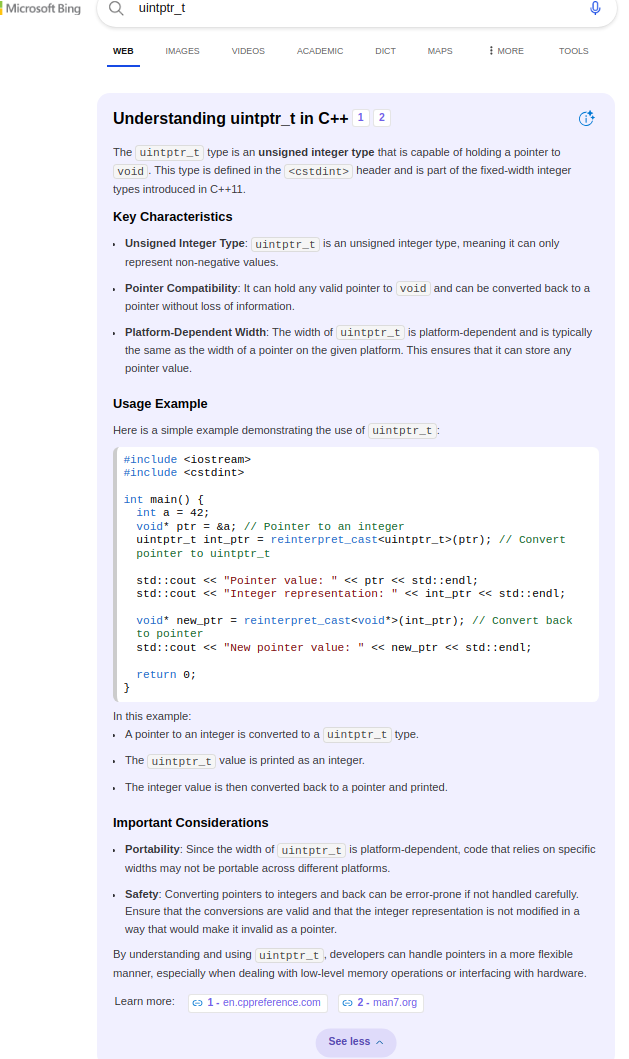This screenshot has width=629, height=1059.
Task: Click the search box containing uintptr_t
Action: point(357,9)
